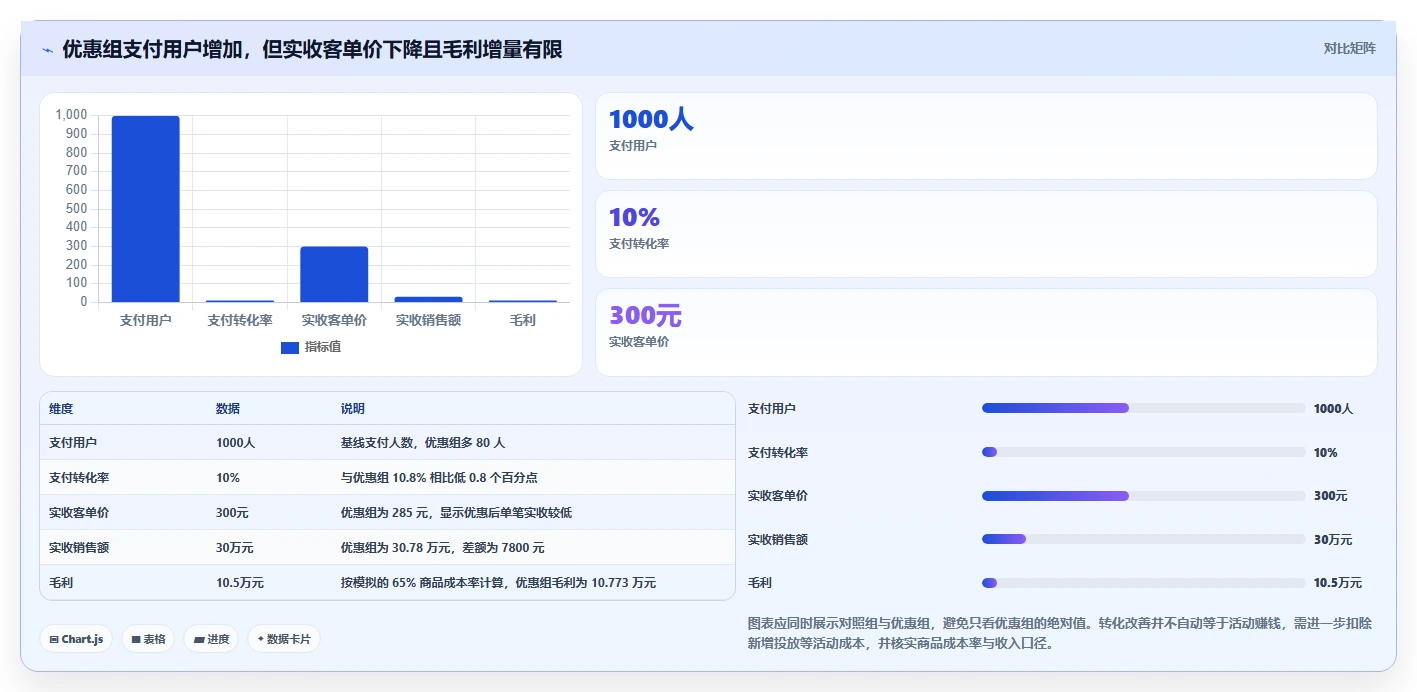1417x692 pixels.
Task: Click the 1000人 table data cell
Action: 236,442
